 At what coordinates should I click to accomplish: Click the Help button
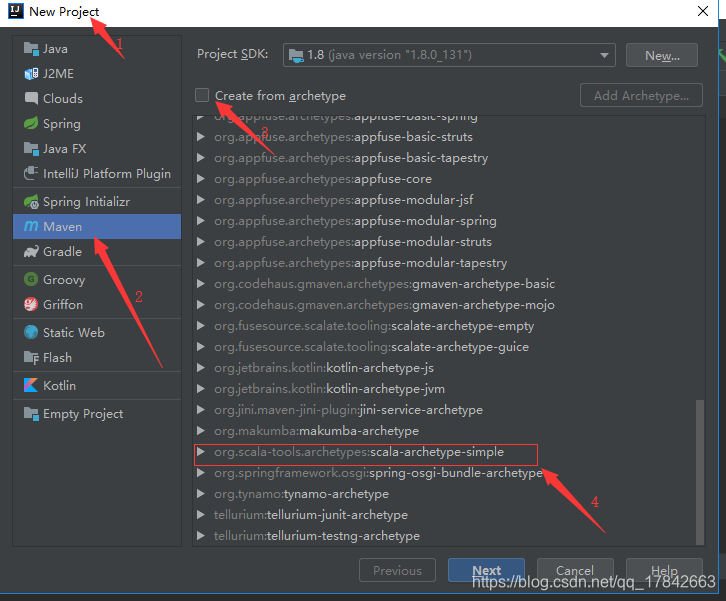coord(664,570)
